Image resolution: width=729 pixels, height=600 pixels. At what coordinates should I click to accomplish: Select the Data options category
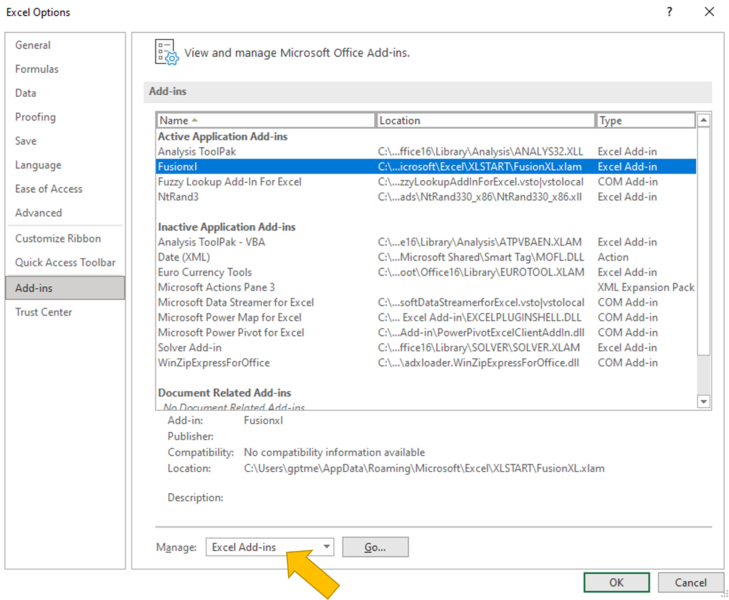point(26,93)
